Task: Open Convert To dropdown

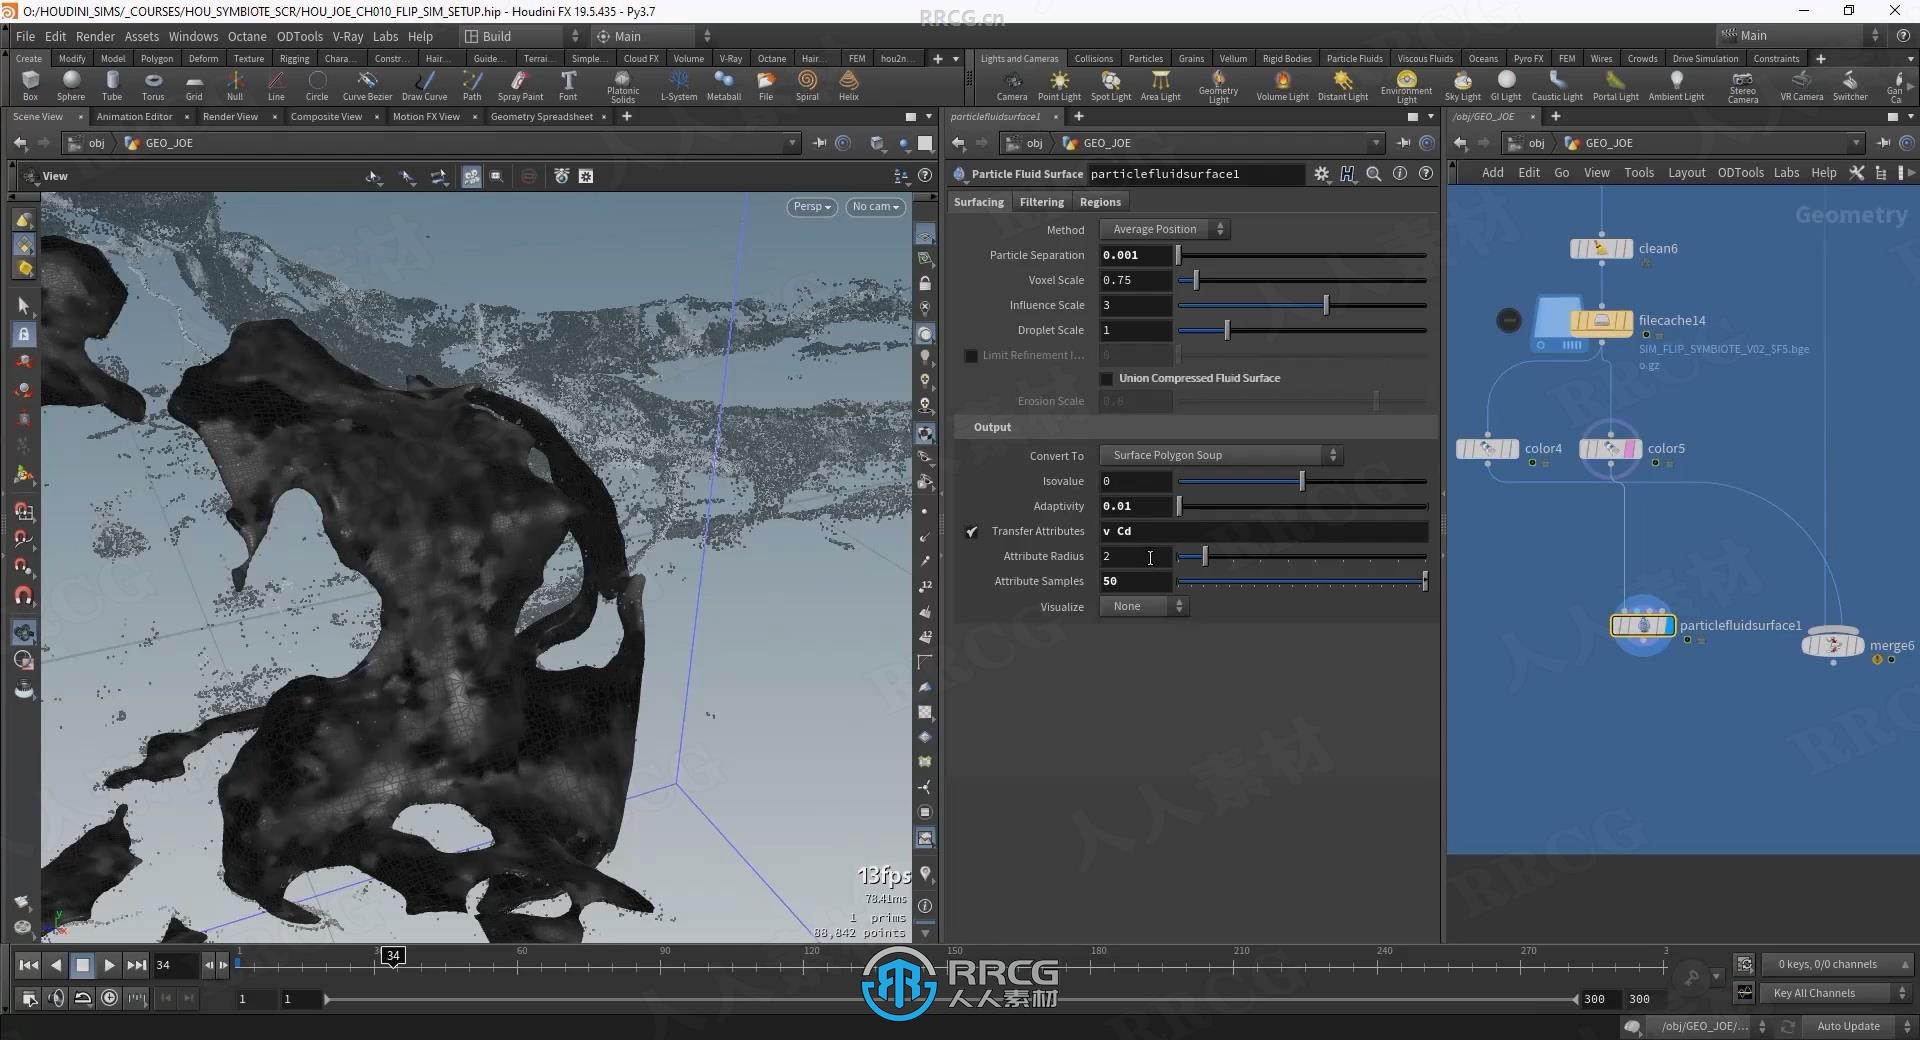Action: coord(1221,456)
